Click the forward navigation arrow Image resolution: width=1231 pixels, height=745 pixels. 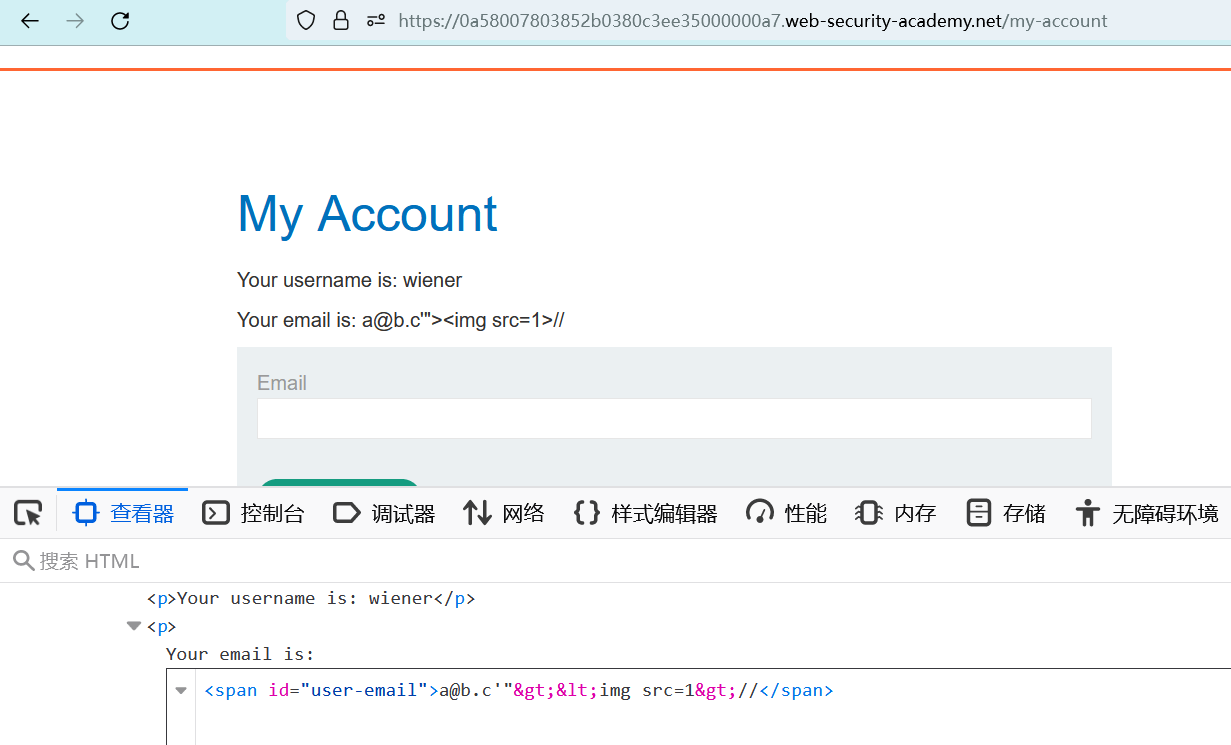(75, 20)
